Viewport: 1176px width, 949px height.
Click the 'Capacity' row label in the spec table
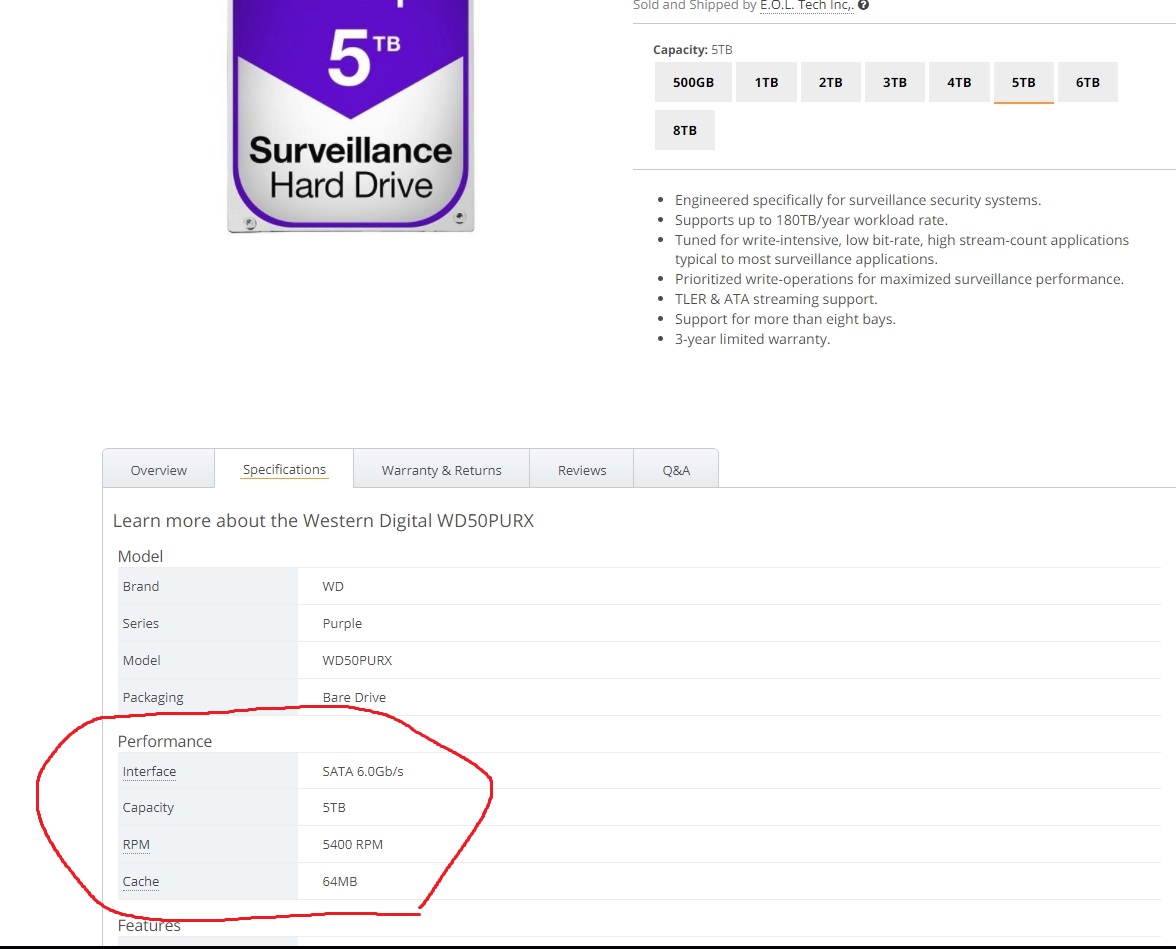pyautogui.click(x=148, y=808)
